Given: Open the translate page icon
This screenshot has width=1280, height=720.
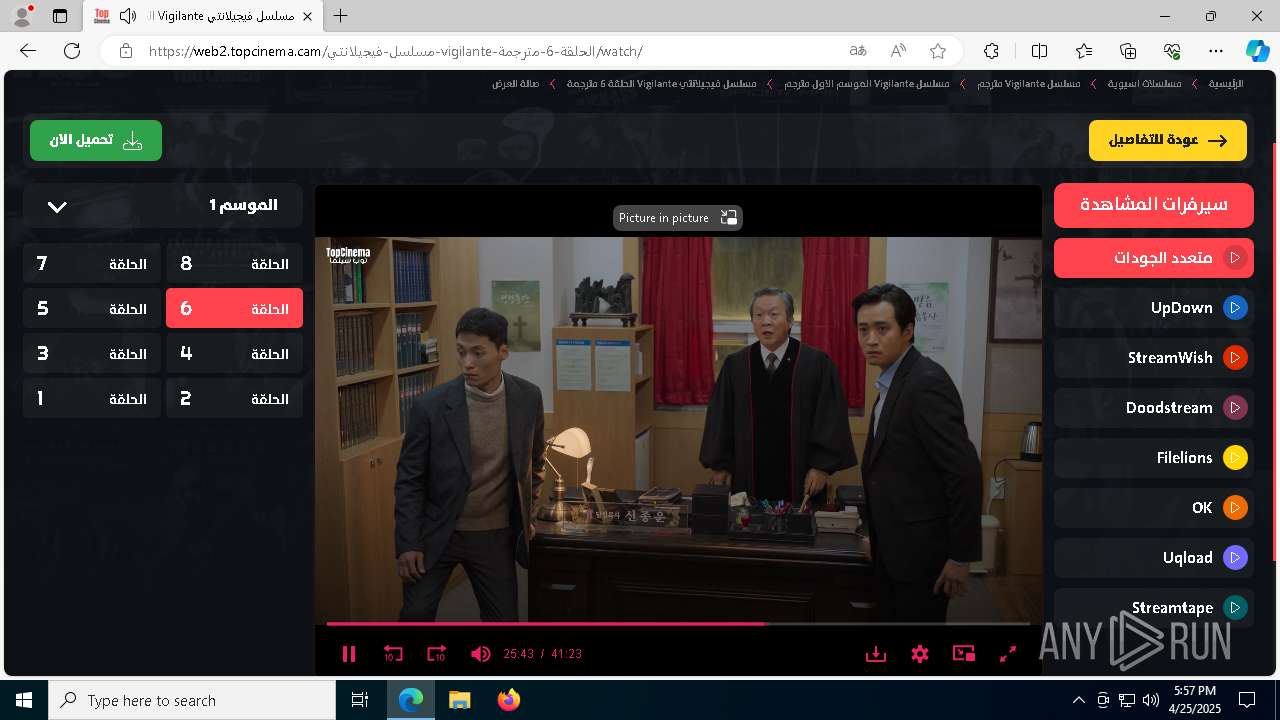Looking at the screenshot, I should pos(858,51).
